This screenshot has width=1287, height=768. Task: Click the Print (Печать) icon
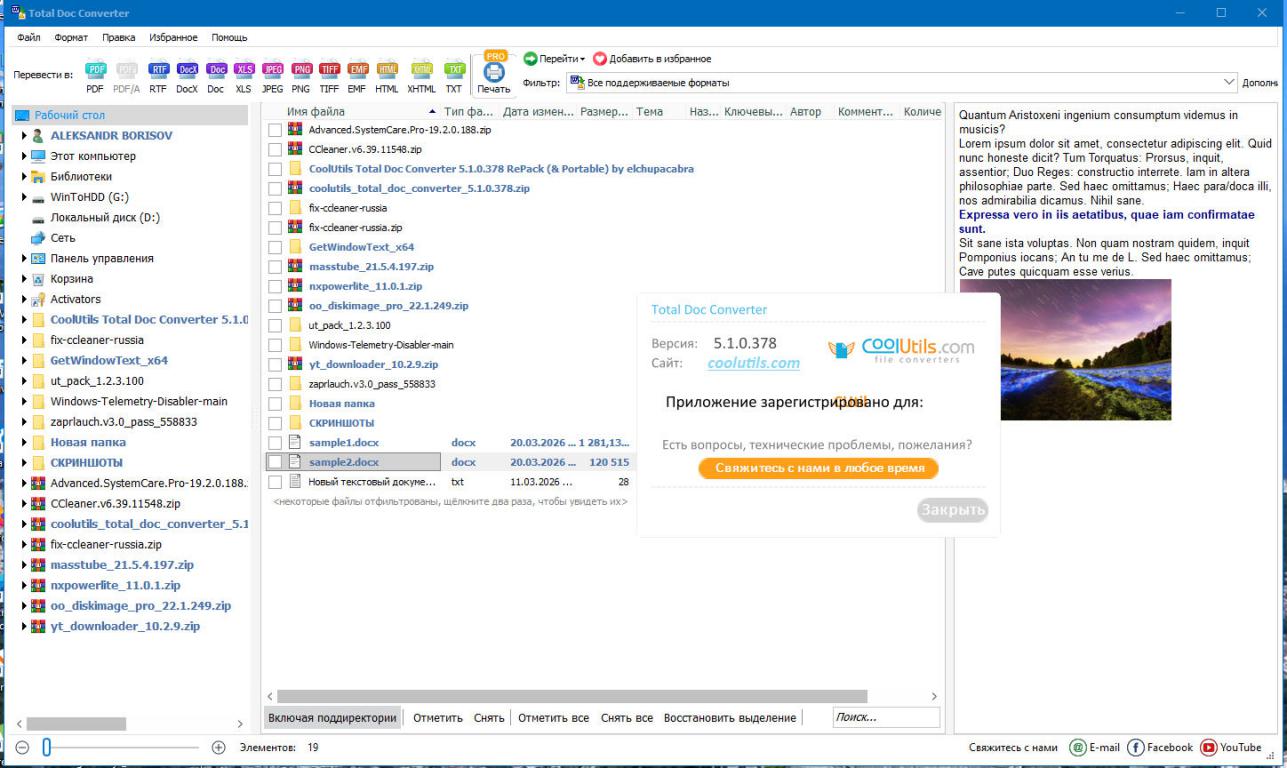(494, 73)
